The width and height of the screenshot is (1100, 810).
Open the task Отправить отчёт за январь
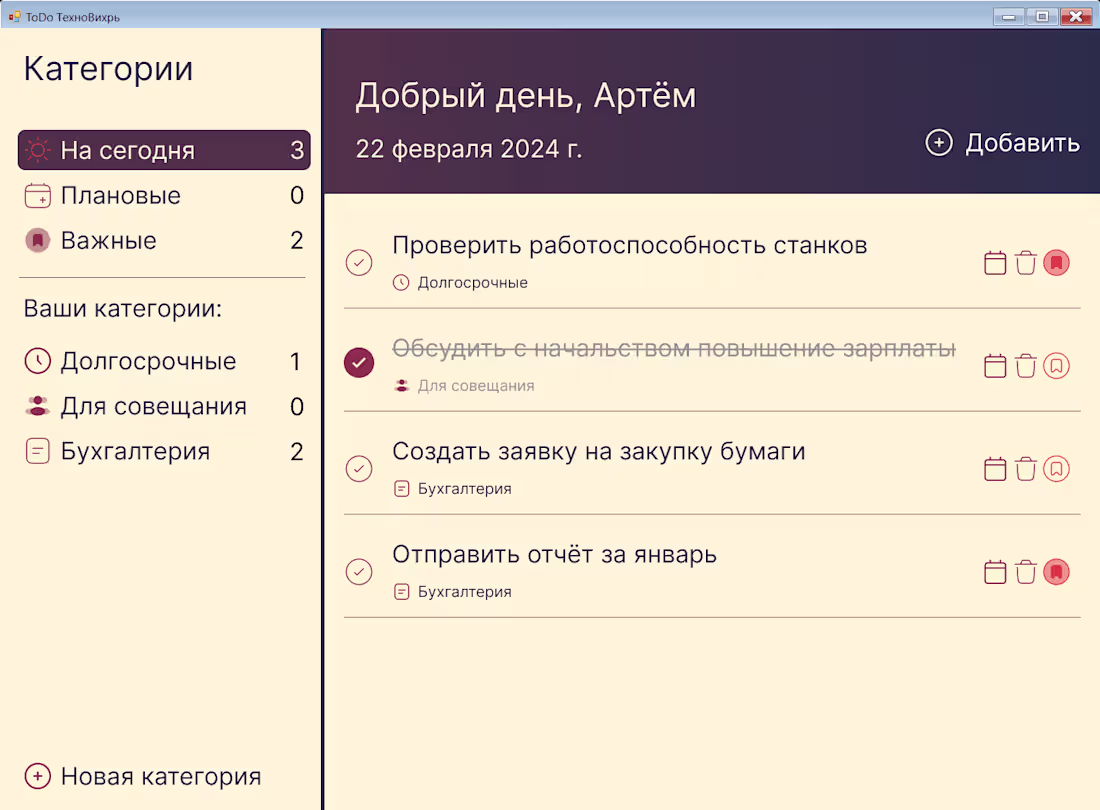[555, 555]
